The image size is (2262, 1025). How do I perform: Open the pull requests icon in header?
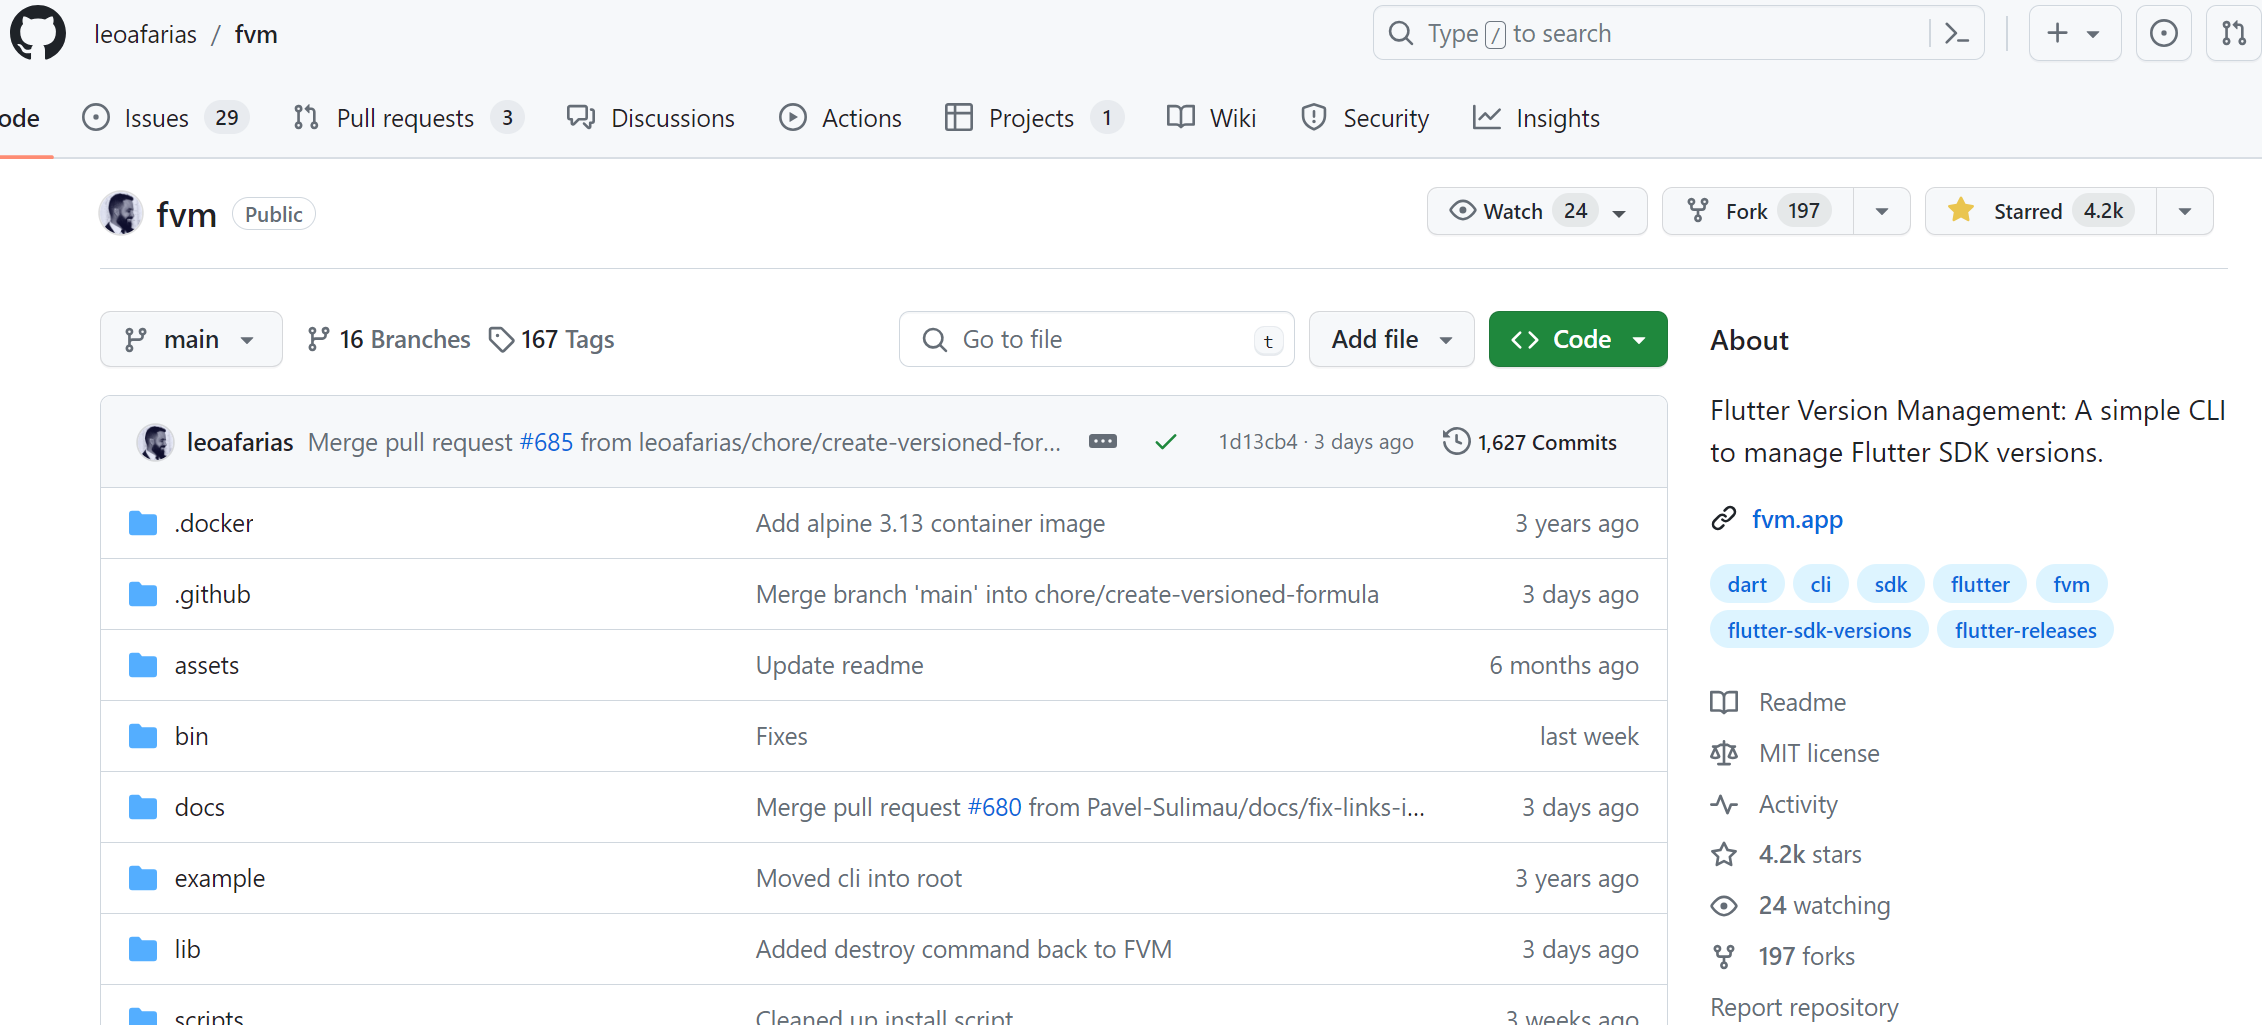point(2235,34)
